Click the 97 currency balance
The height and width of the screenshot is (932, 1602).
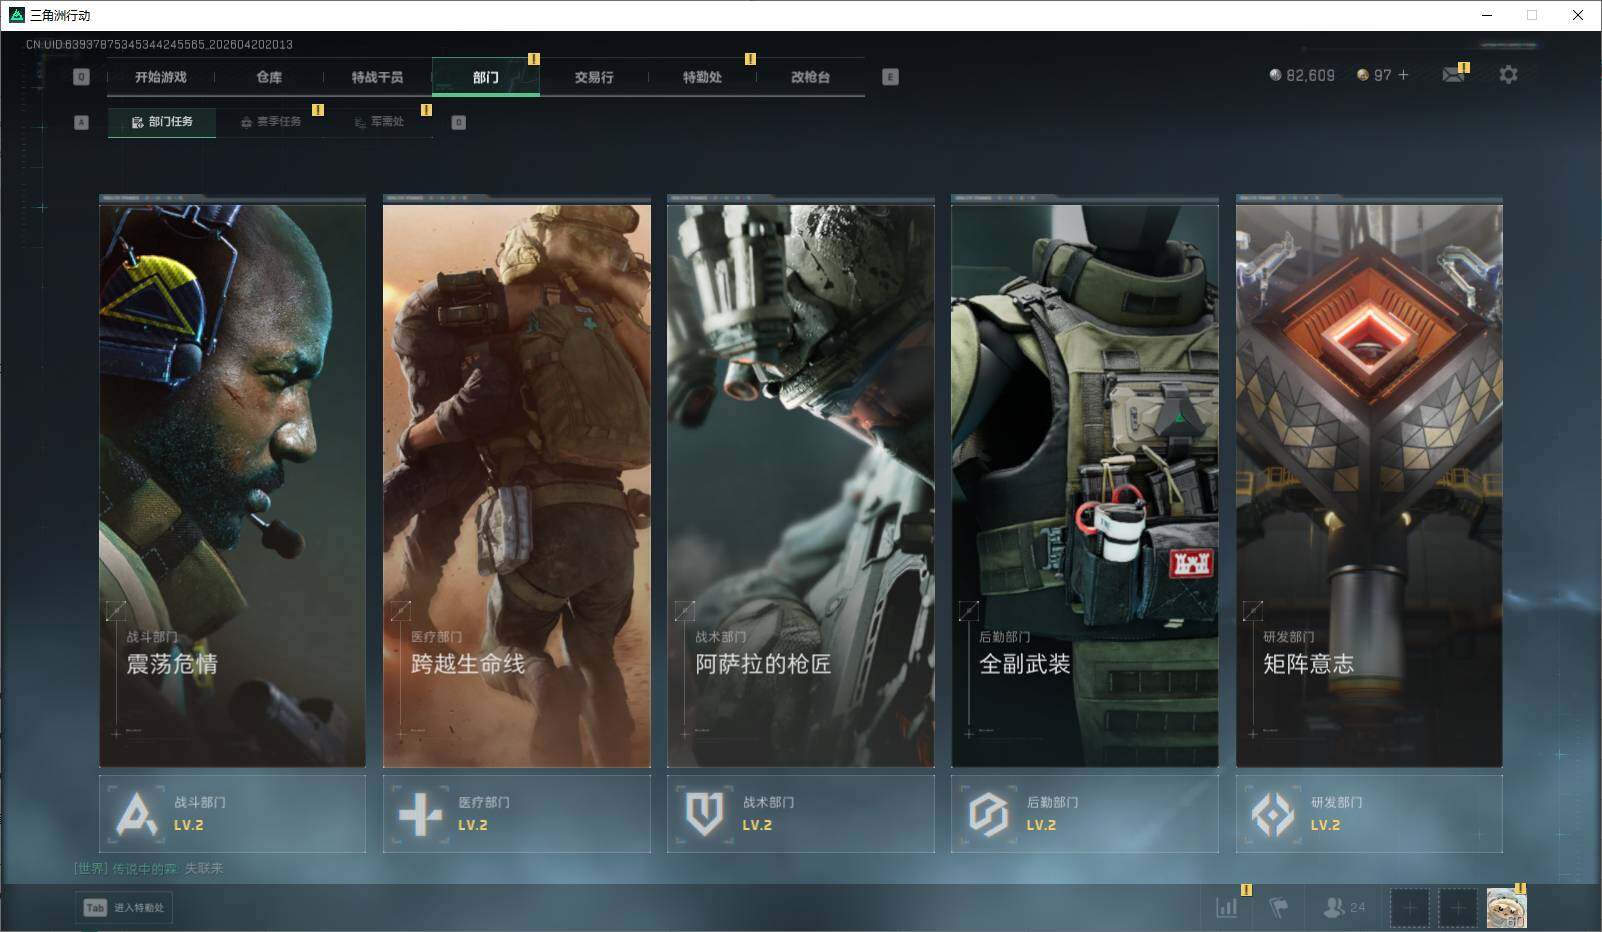click(x=1374, y=75)
